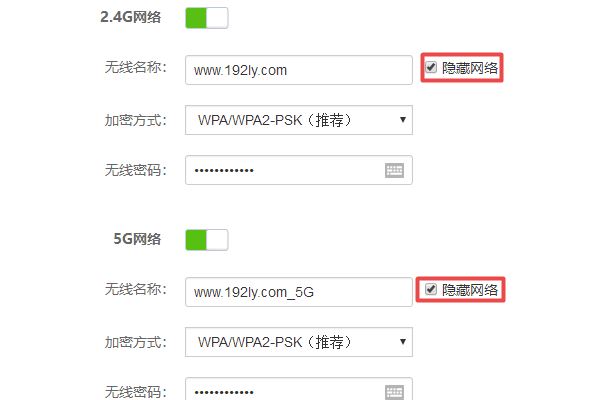
Task: Focus the 2.4G 无线名称 field www.192ly.com
Action: click(x=299, y=70)
